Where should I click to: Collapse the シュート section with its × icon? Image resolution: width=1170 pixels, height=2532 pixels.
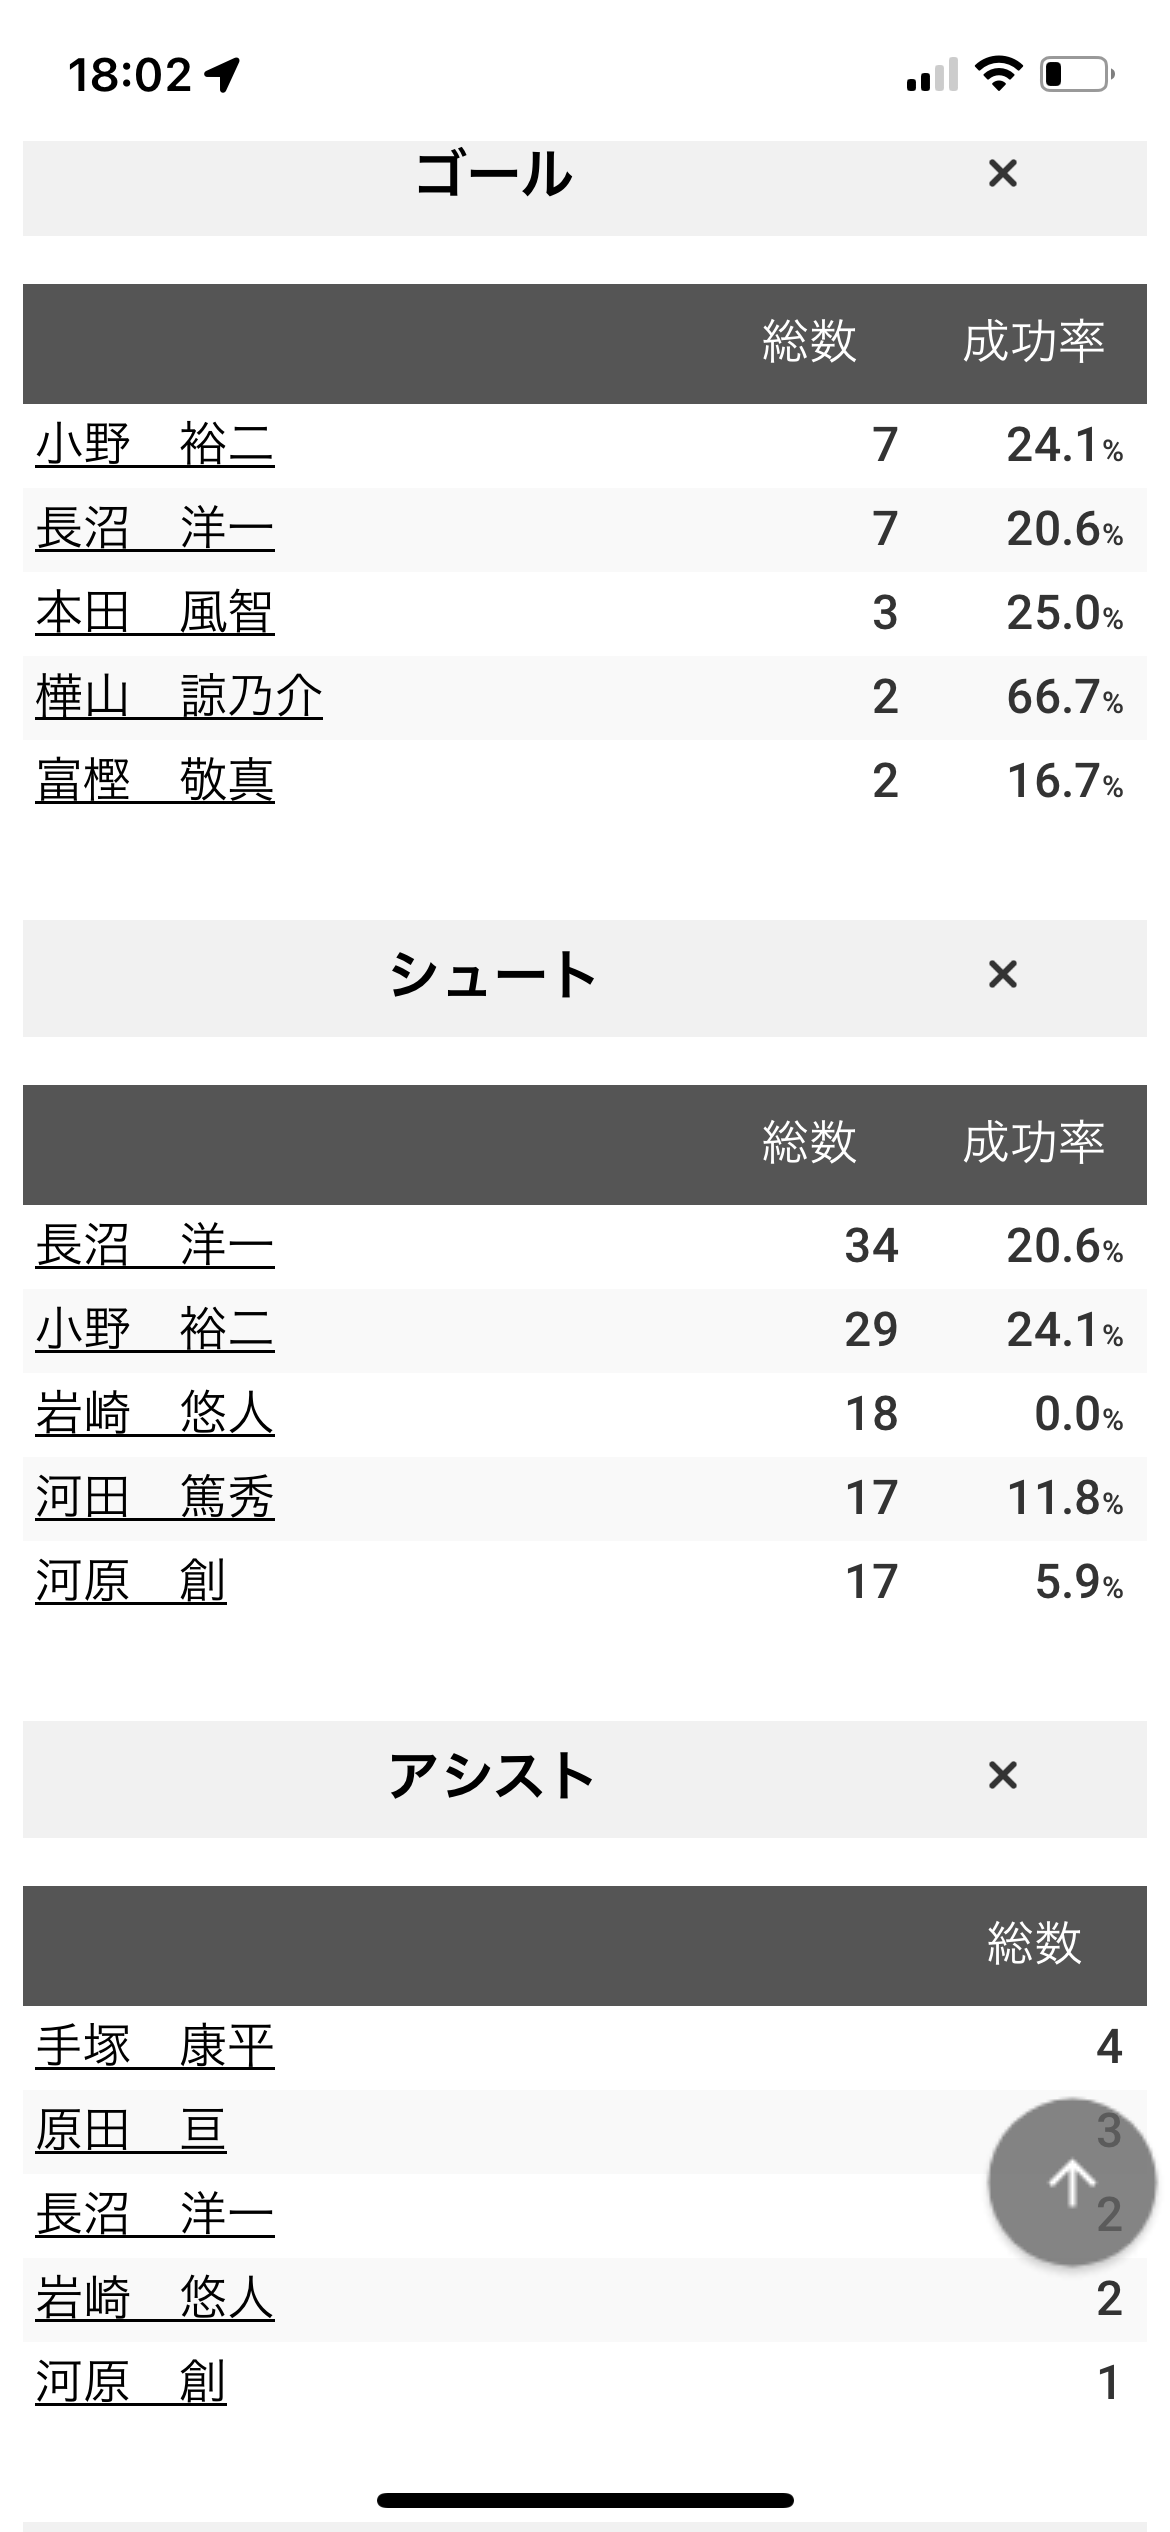pos(1002,974)
